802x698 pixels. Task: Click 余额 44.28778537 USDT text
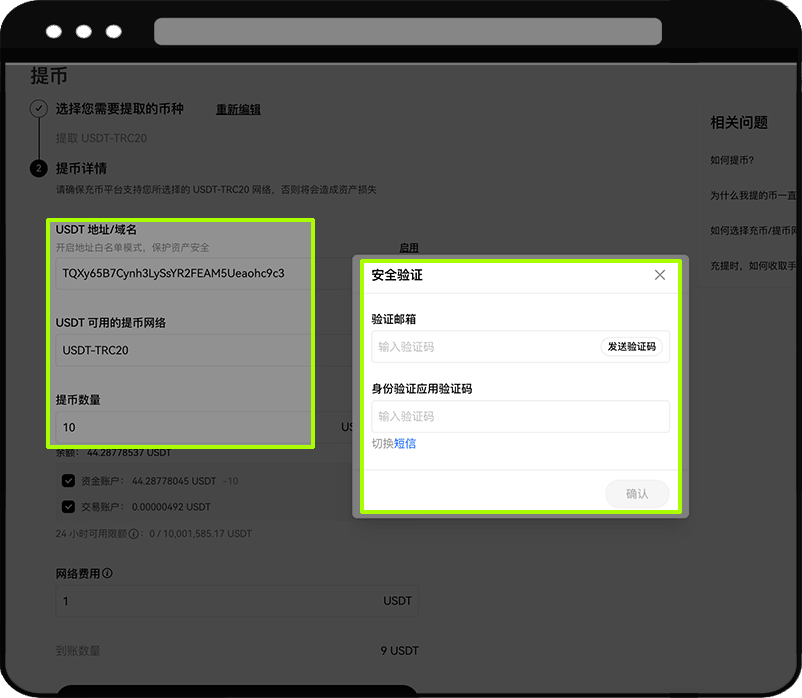[114, 453]
